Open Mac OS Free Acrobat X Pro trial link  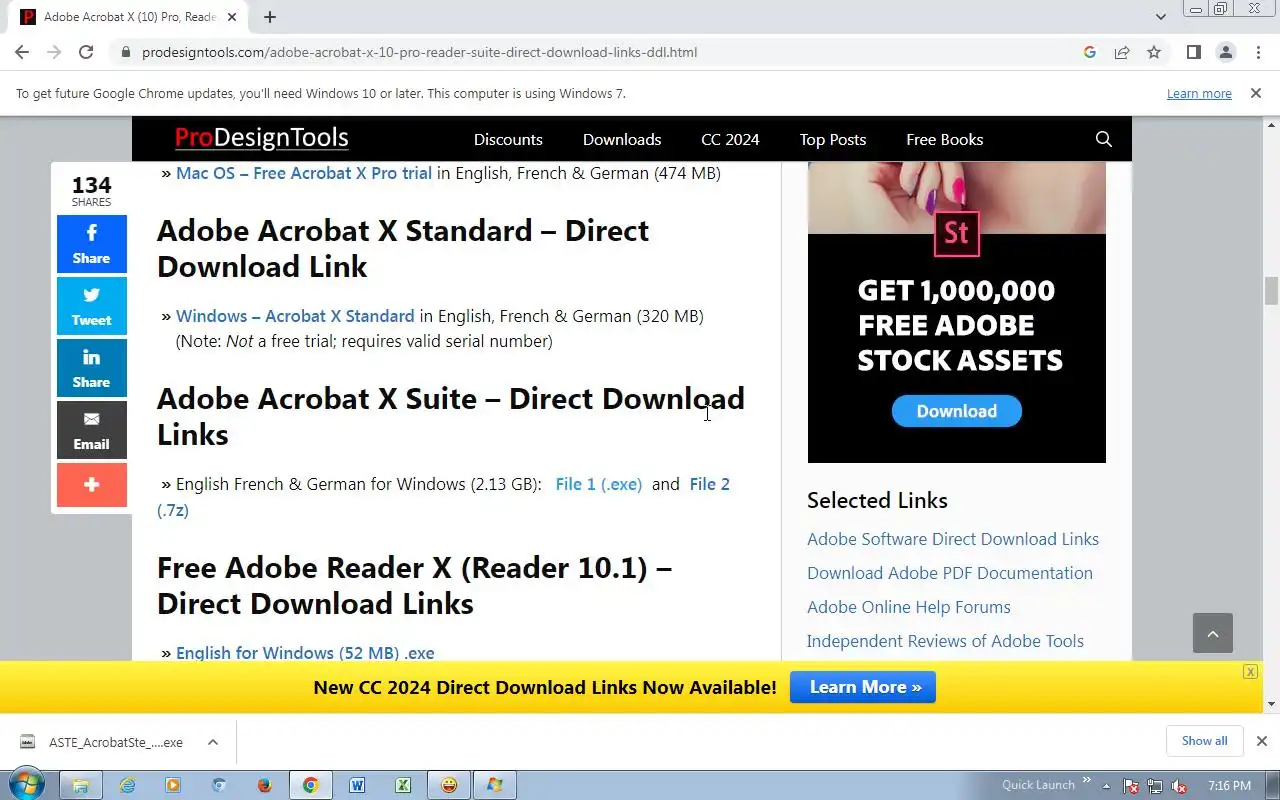point(304,173)
